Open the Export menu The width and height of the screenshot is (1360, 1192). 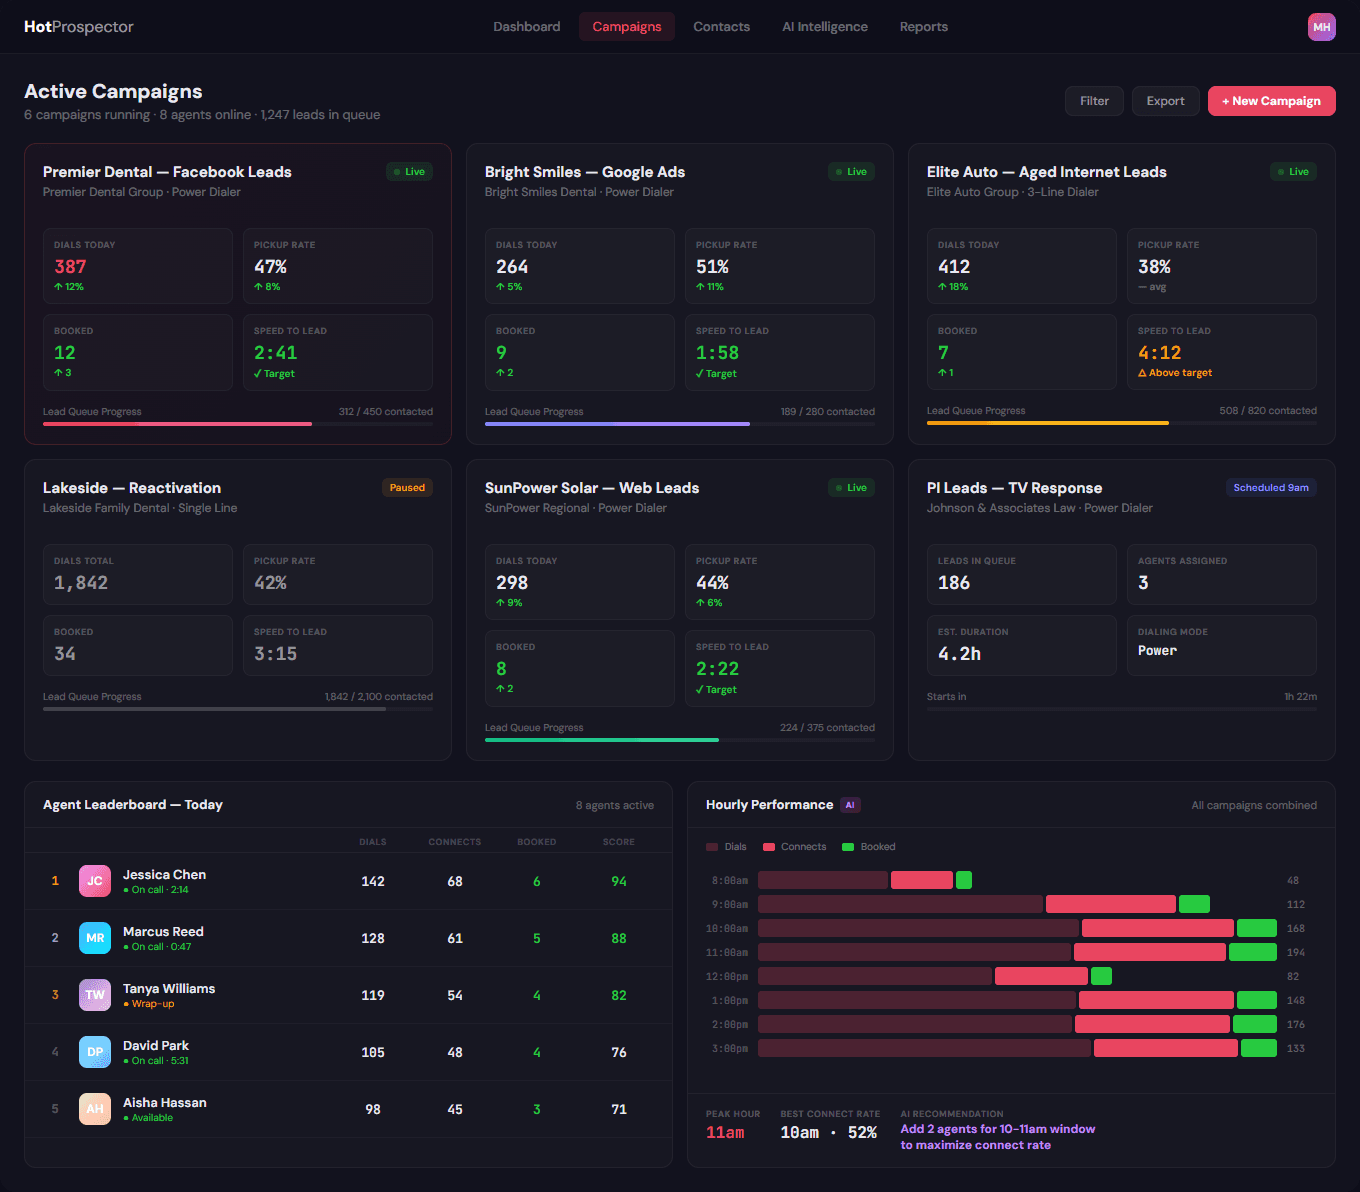pyautogui.click(x=1165, y=100)
